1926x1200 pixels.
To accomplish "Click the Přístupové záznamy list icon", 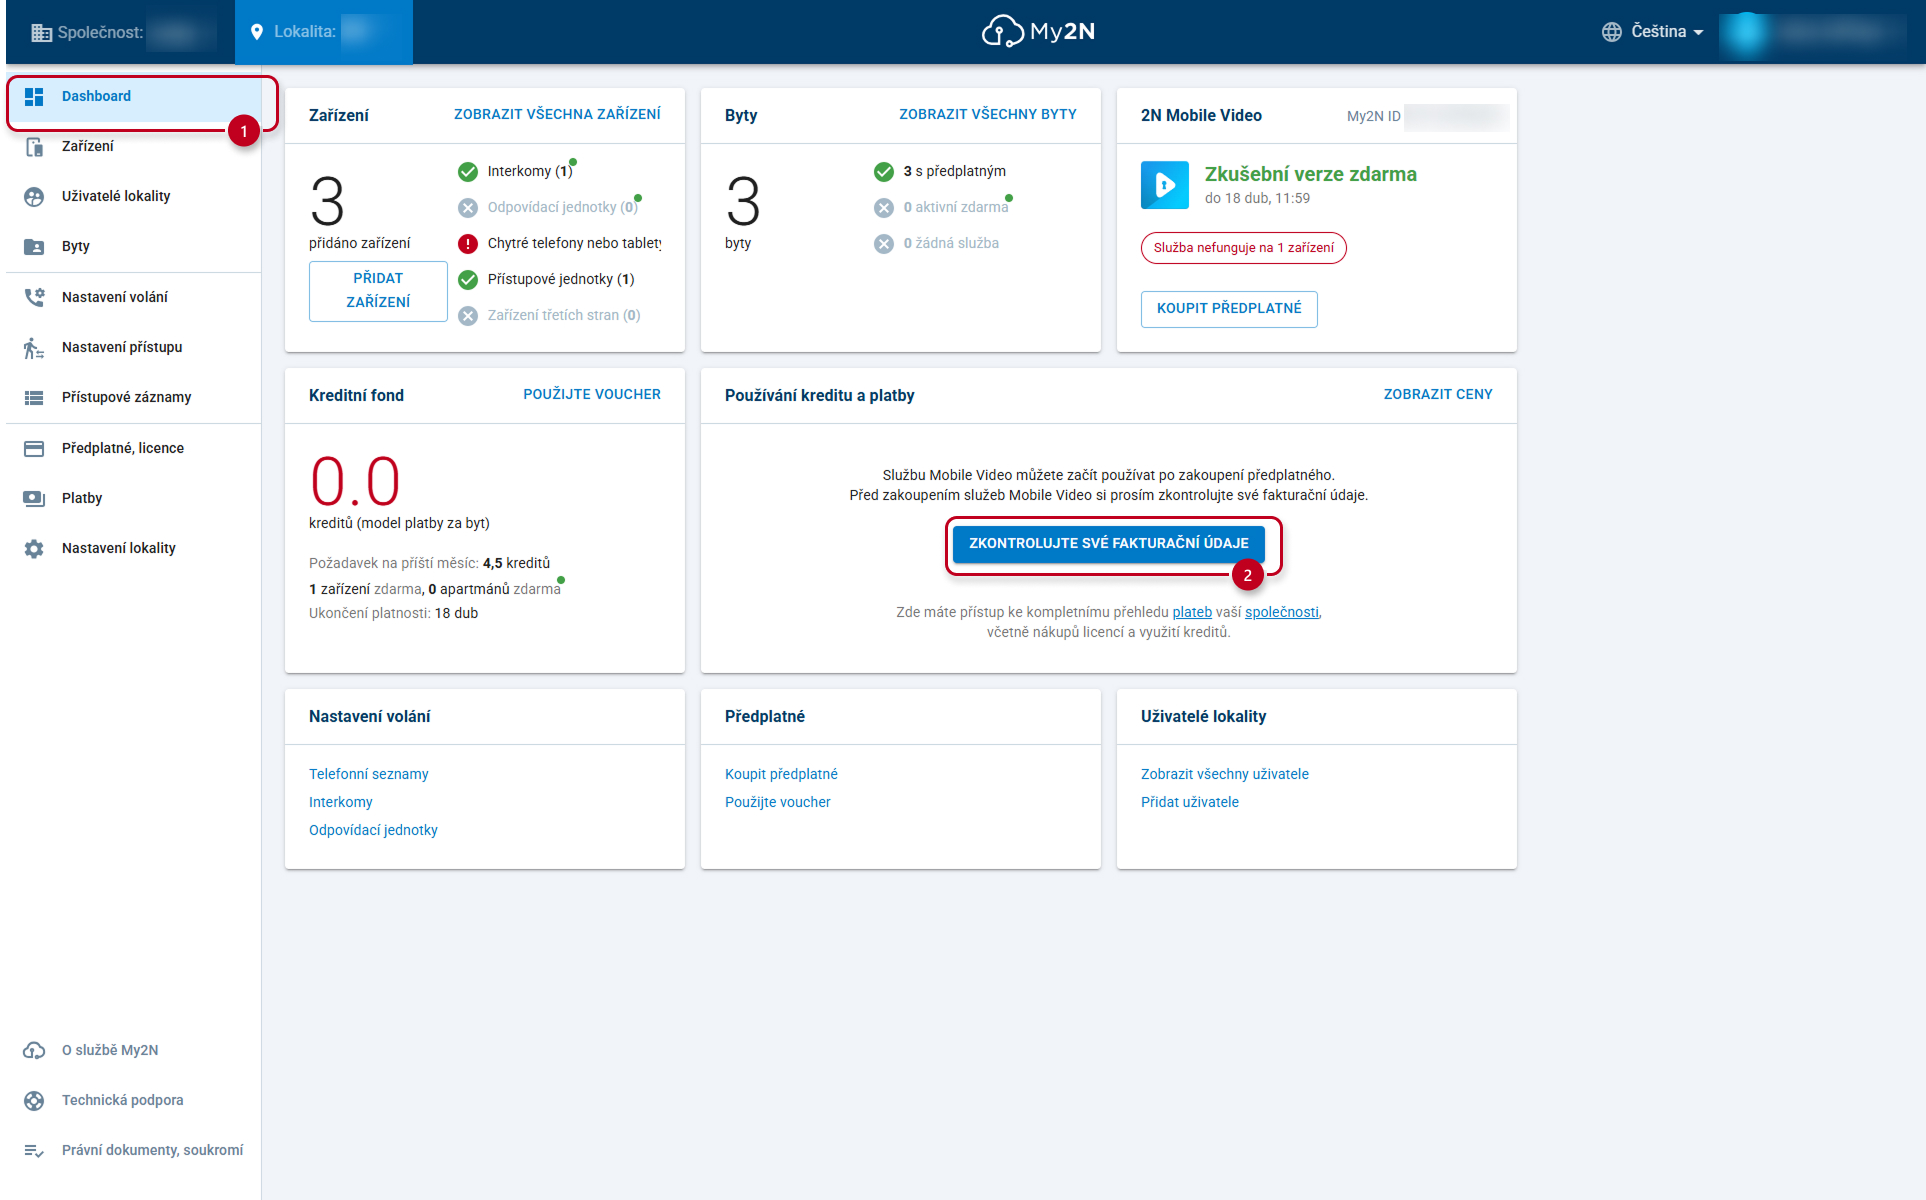I will point(34,397).
